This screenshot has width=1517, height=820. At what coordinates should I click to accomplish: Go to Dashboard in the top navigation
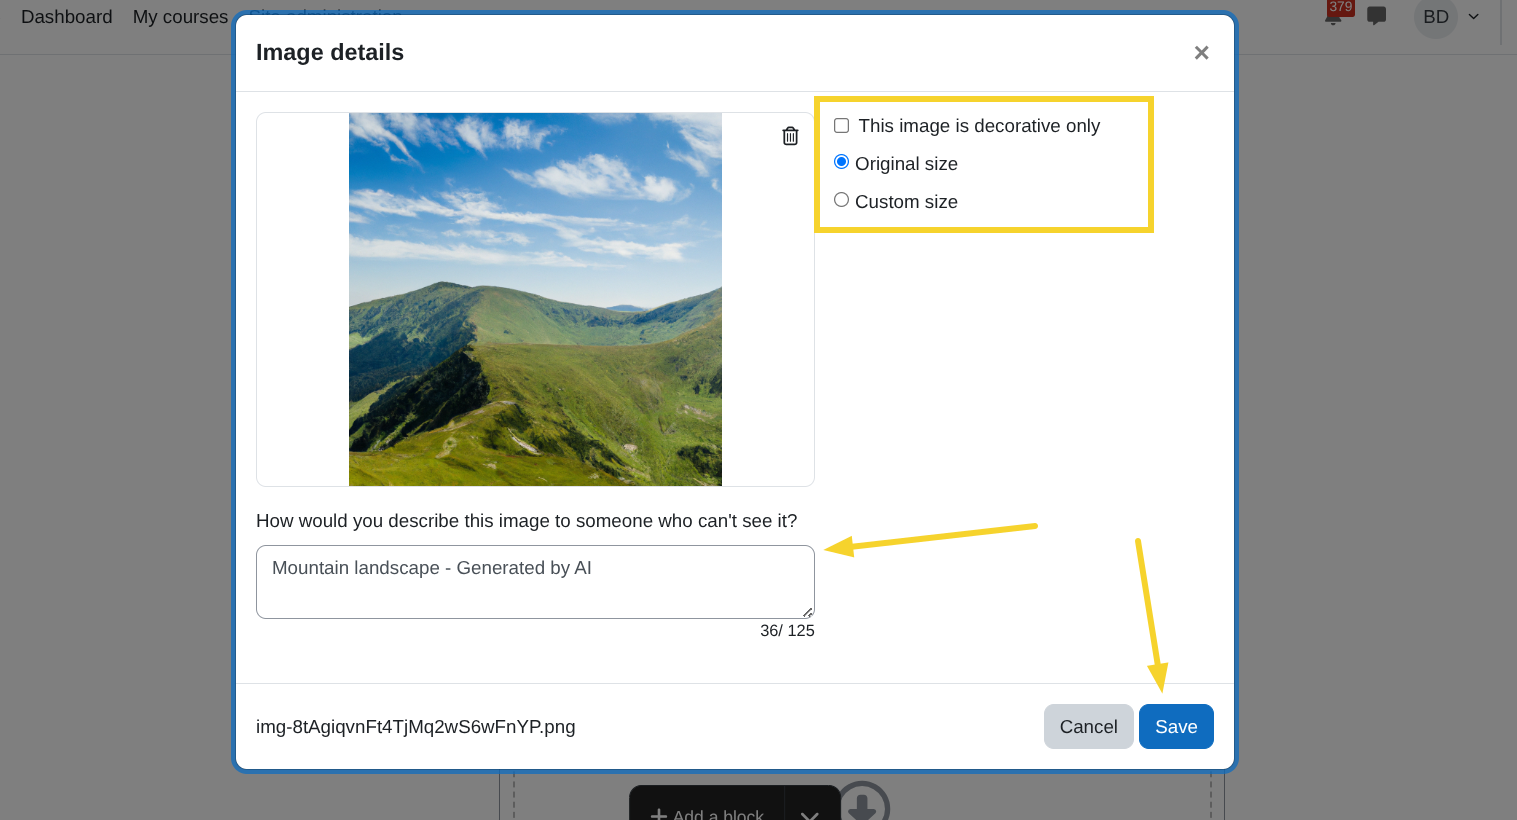[x=67, y=17]
